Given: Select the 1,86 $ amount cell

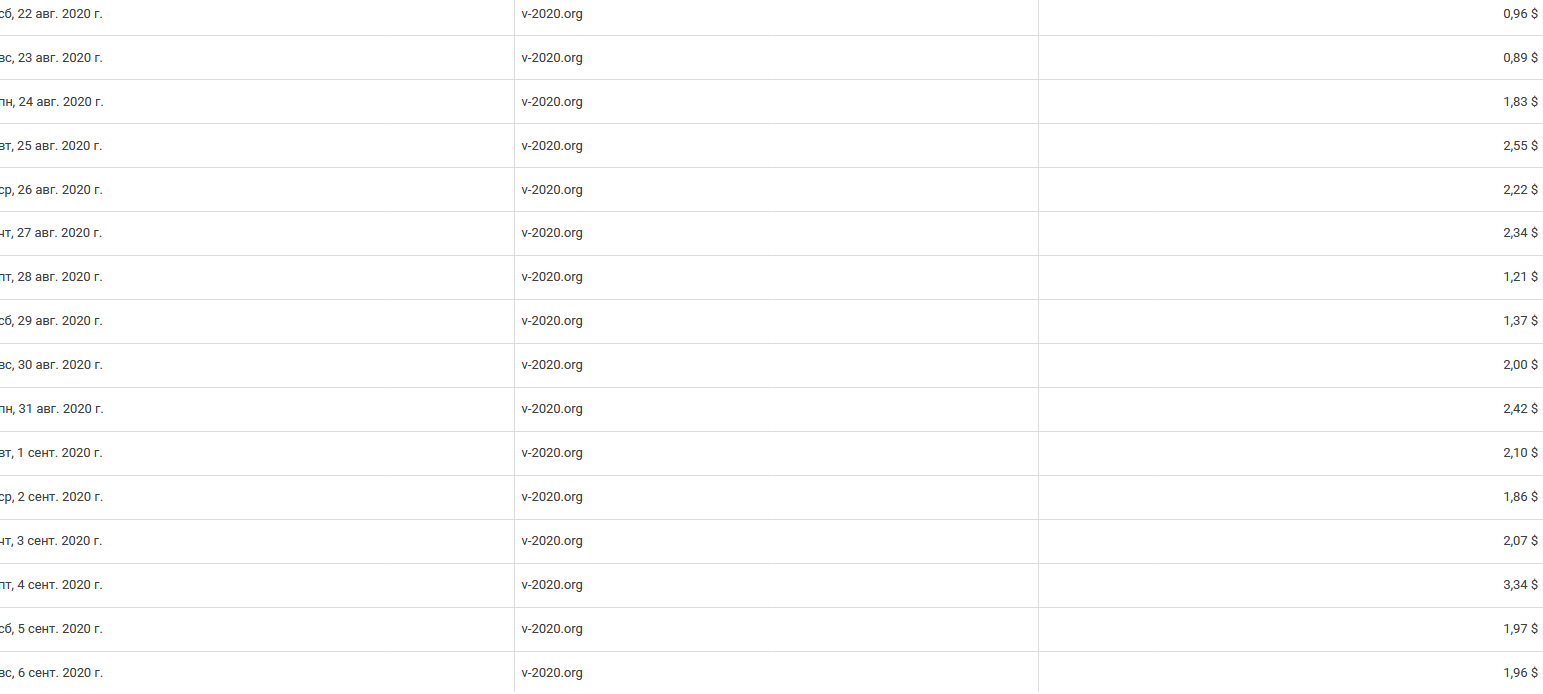Looking at the screenshot, I should [x=1520, y=497].
